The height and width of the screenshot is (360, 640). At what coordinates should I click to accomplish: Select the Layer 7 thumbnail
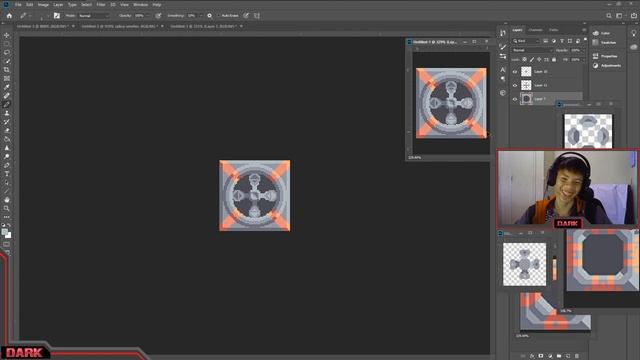coord(526,99)
